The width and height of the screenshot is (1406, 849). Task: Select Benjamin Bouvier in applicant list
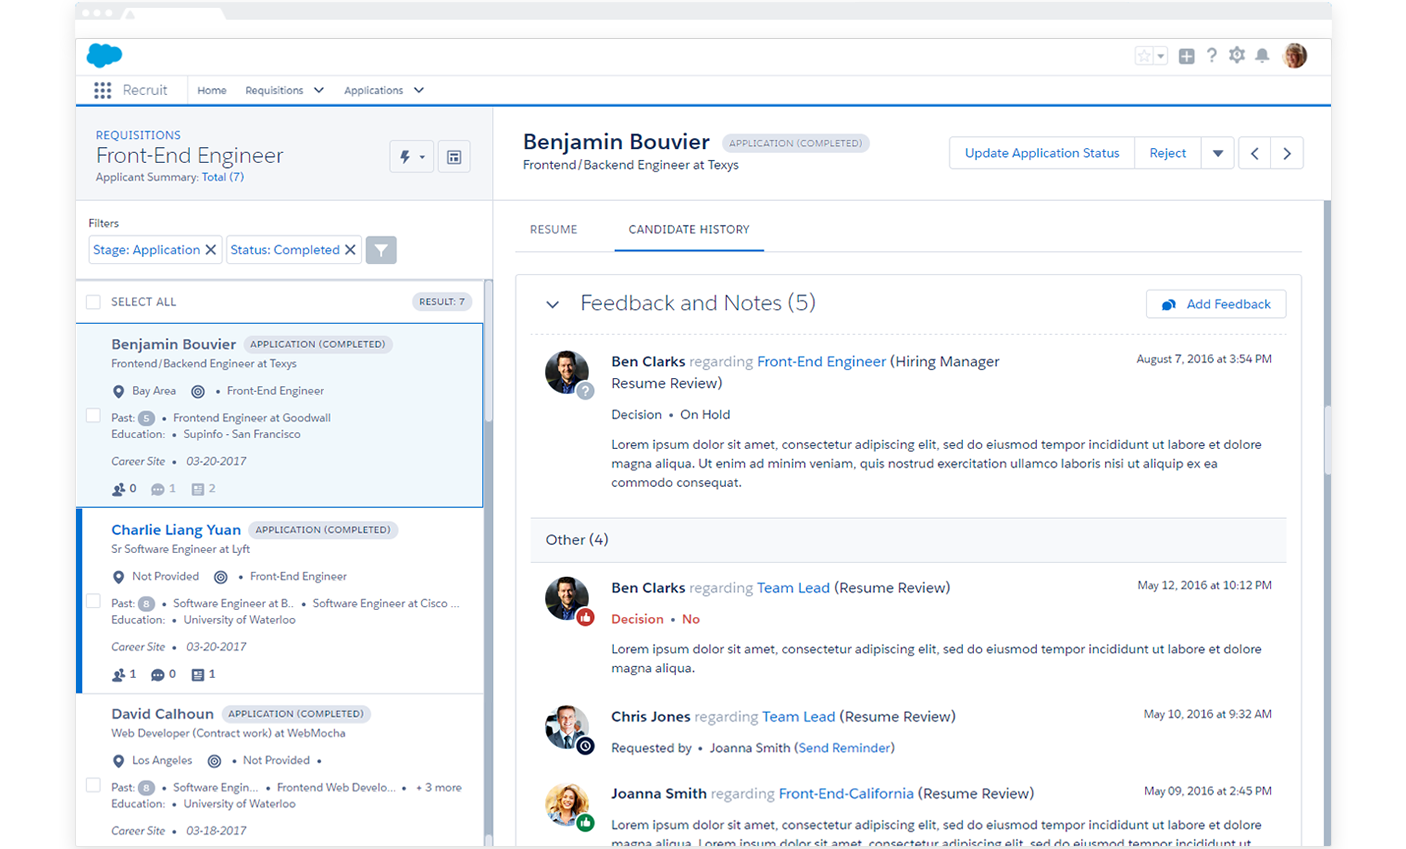click(173, 344)
